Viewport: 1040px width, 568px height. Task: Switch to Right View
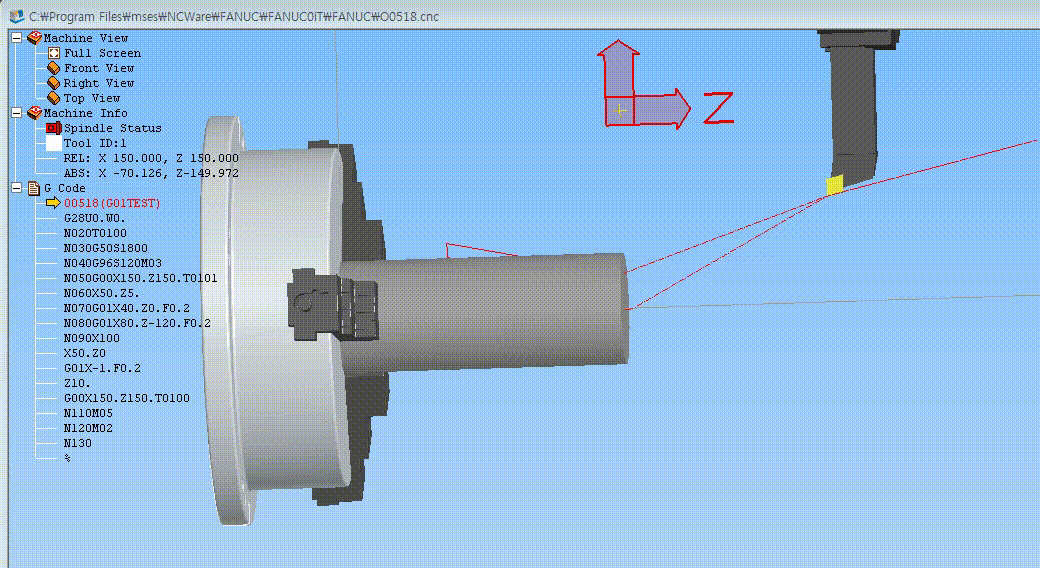[99, 83]
